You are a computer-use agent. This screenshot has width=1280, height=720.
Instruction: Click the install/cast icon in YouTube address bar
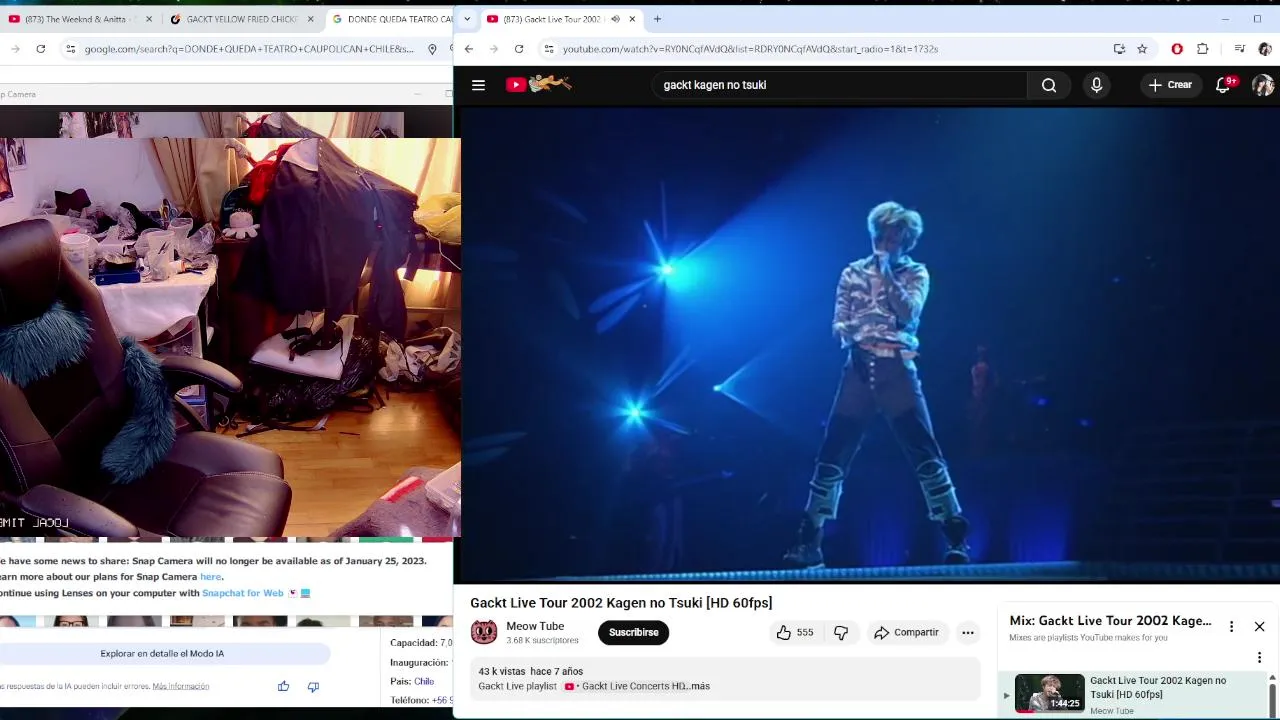pyautogui.click(x=1119, y=49)
